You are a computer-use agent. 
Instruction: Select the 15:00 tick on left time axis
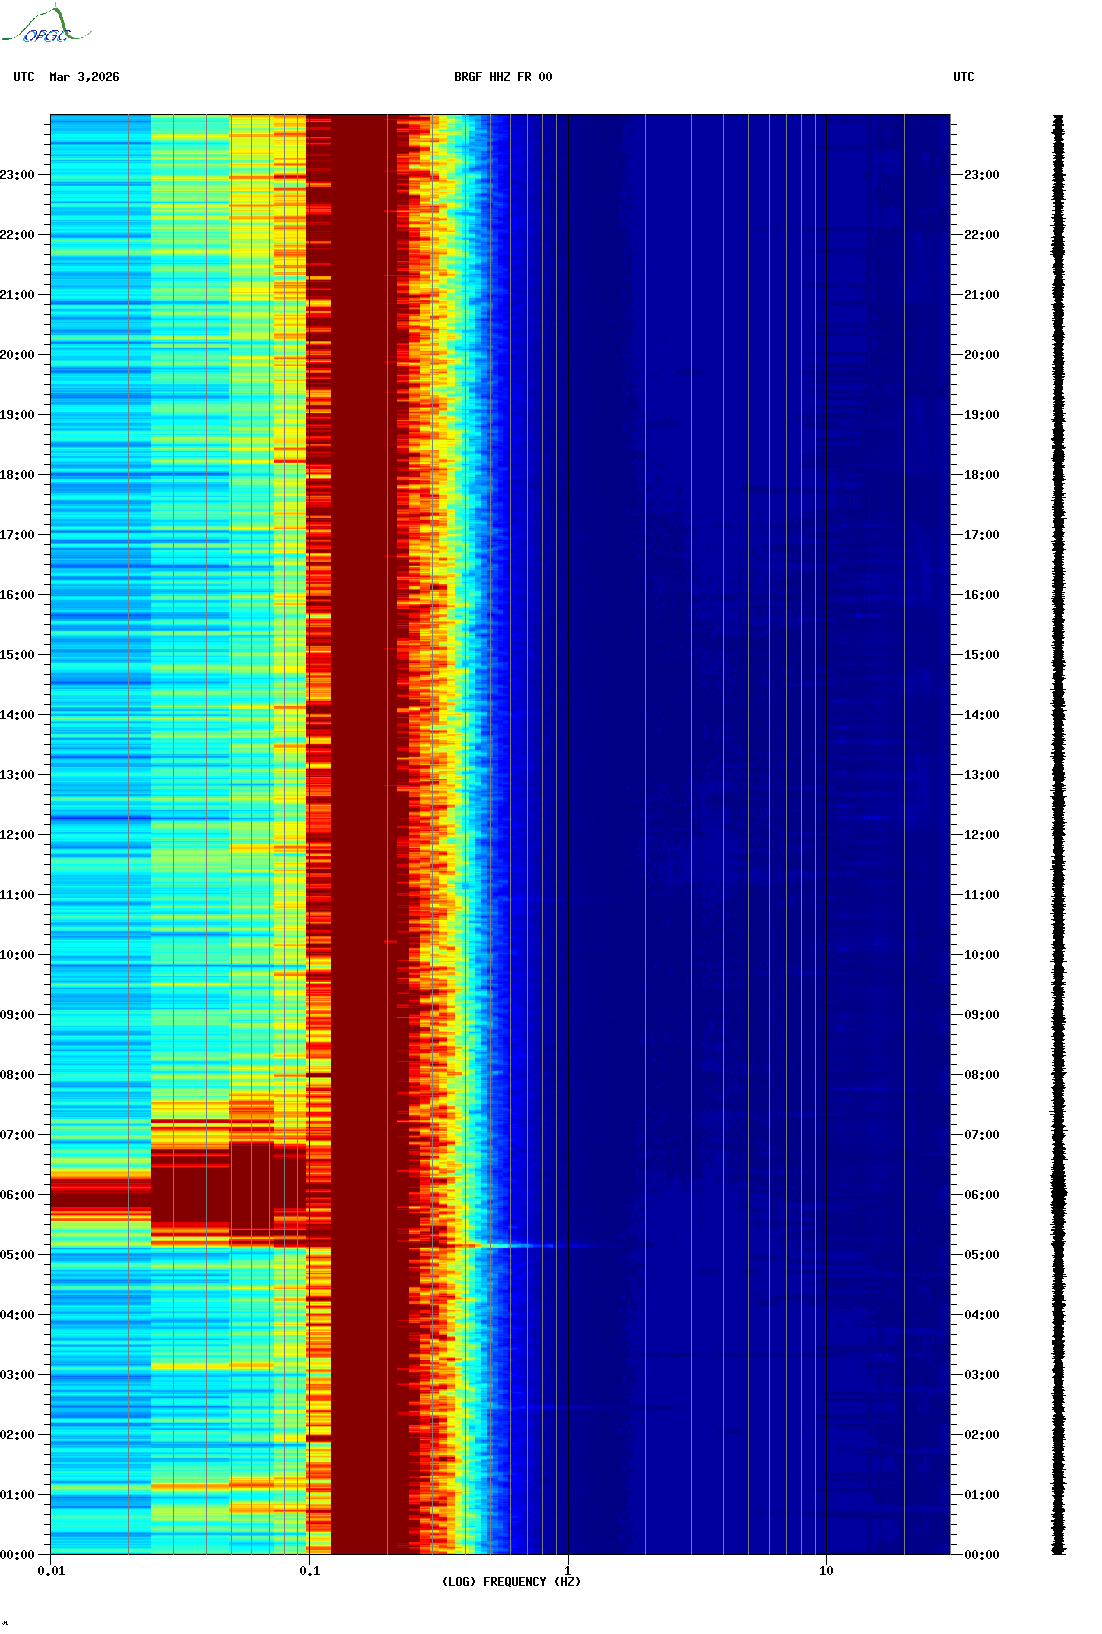point(18,655)
